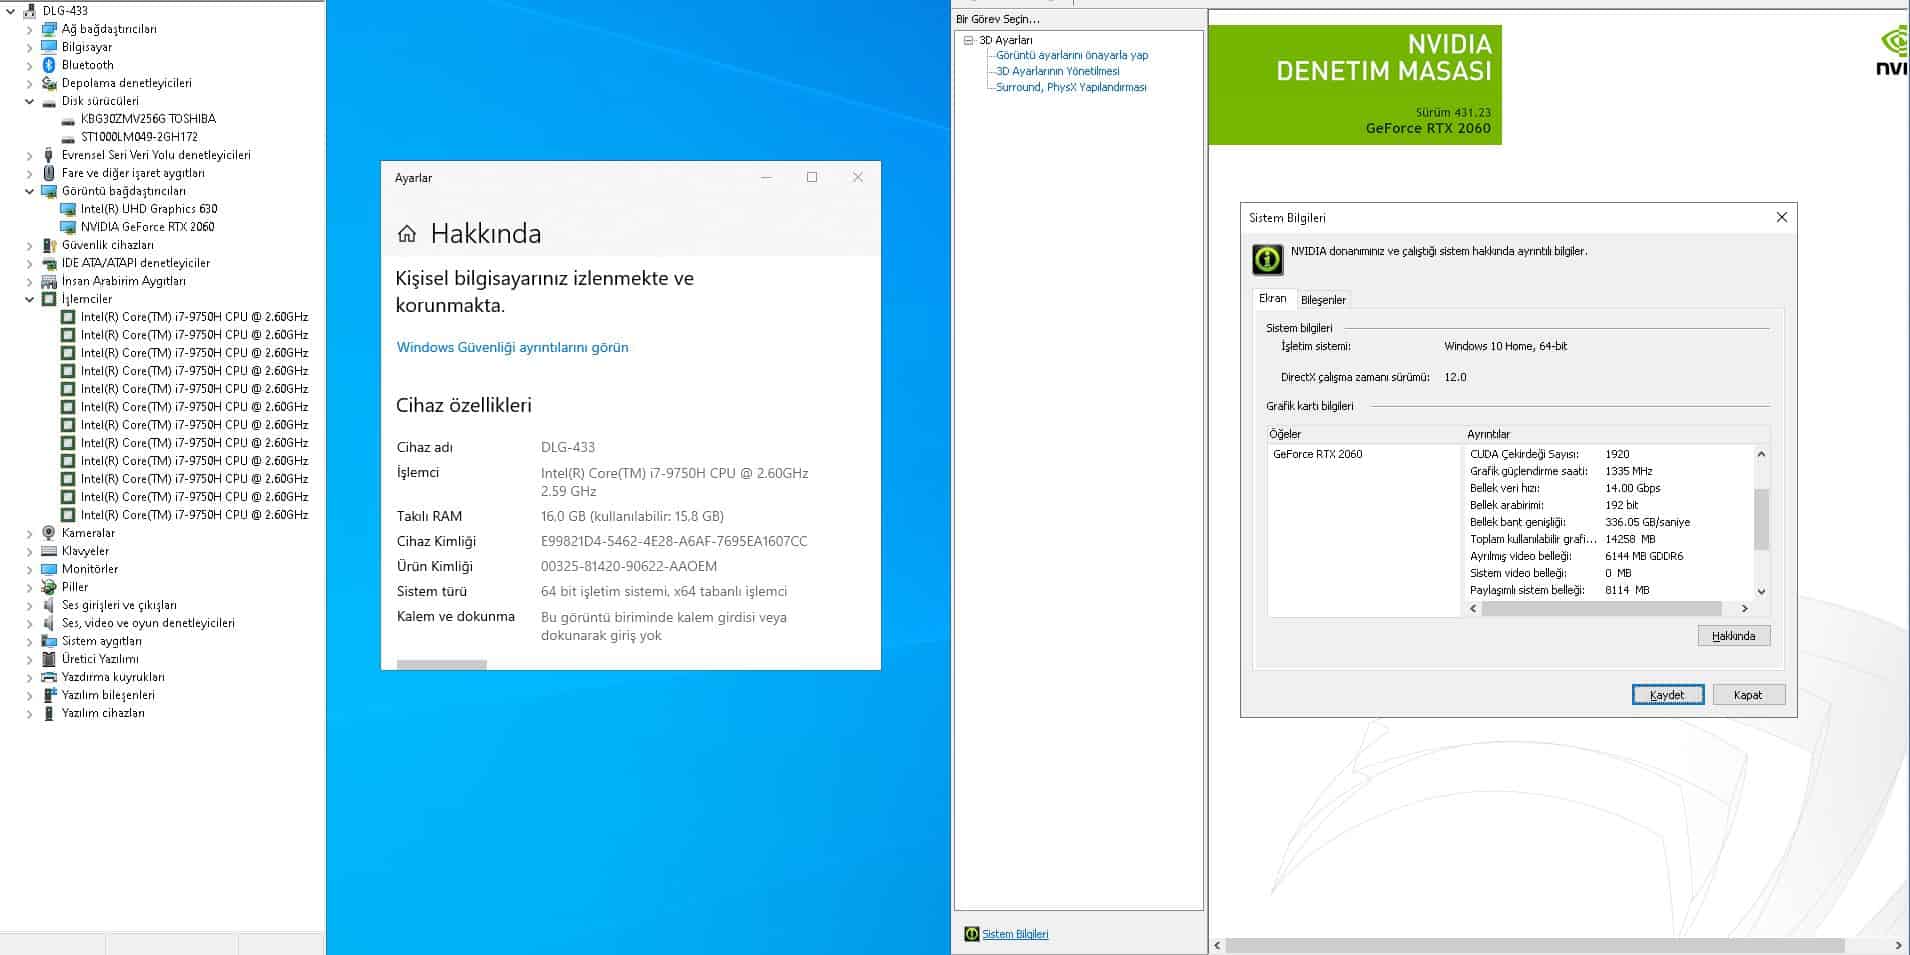Maximize the Ayarlar window
Viewport: 1910px width, 955px height.
click(x=812, y=177)
